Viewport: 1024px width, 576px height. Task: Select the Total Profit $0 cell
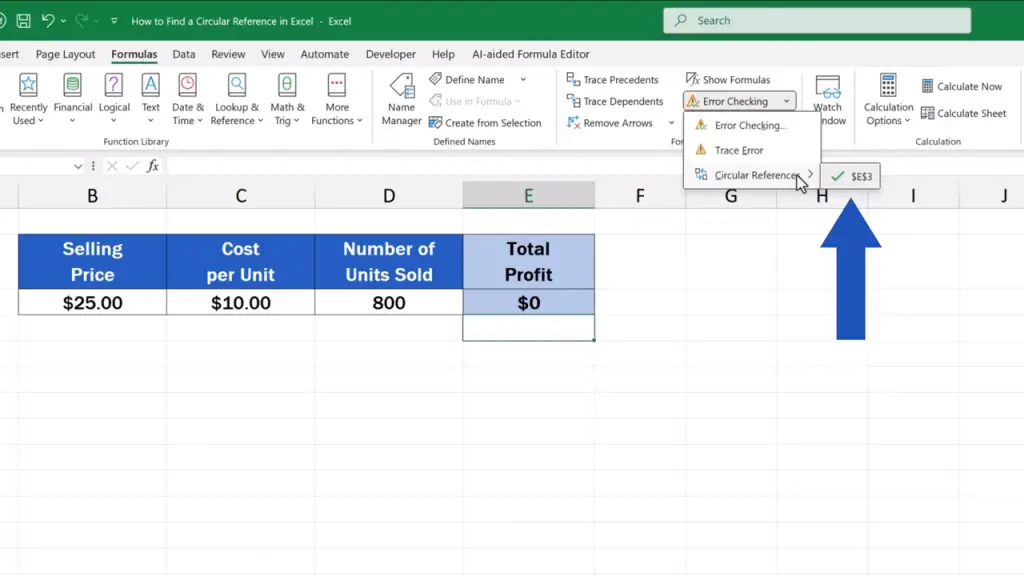pyautogui.click(x=528, y=303)
